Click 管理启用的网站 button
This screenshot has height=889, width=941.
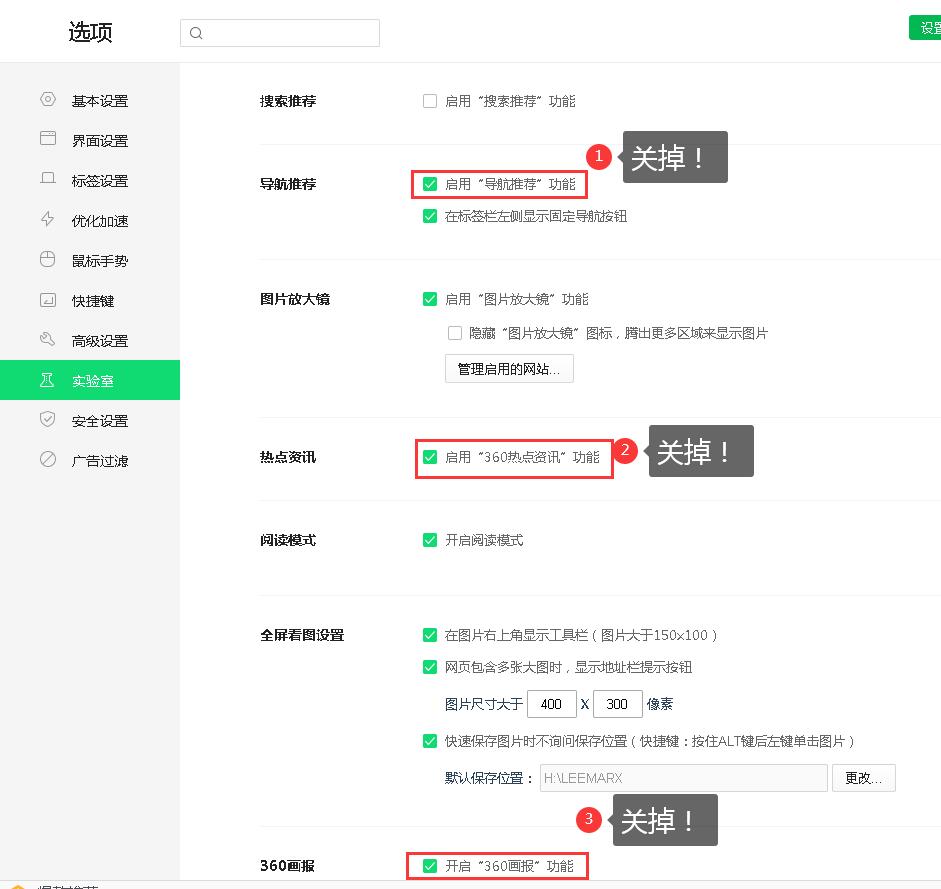(509, 369)
